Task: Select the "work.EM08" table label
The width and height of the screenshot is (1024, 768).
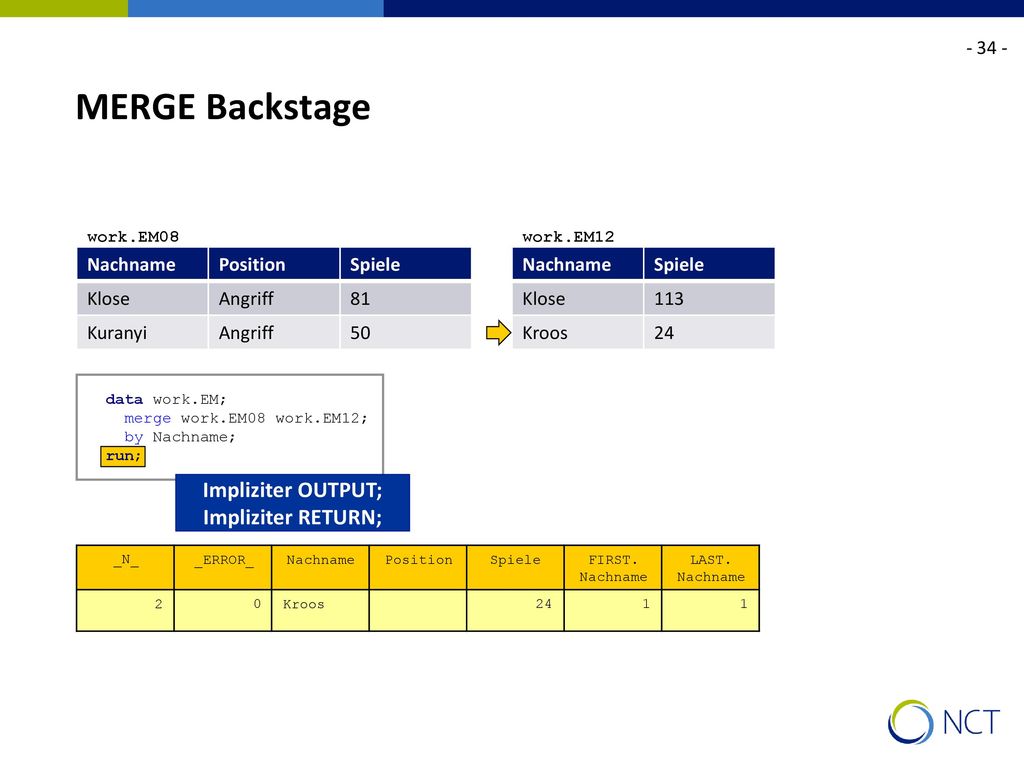Action: (x=133, y=236)
